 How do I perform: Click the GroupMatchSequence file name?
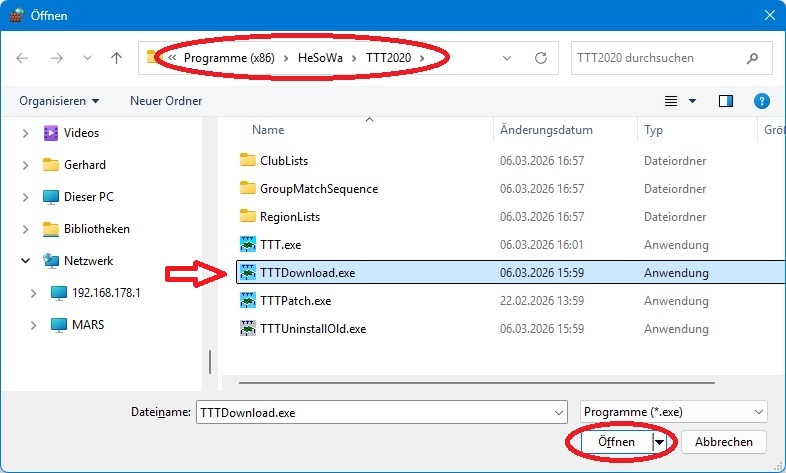[x=319, y=189]
